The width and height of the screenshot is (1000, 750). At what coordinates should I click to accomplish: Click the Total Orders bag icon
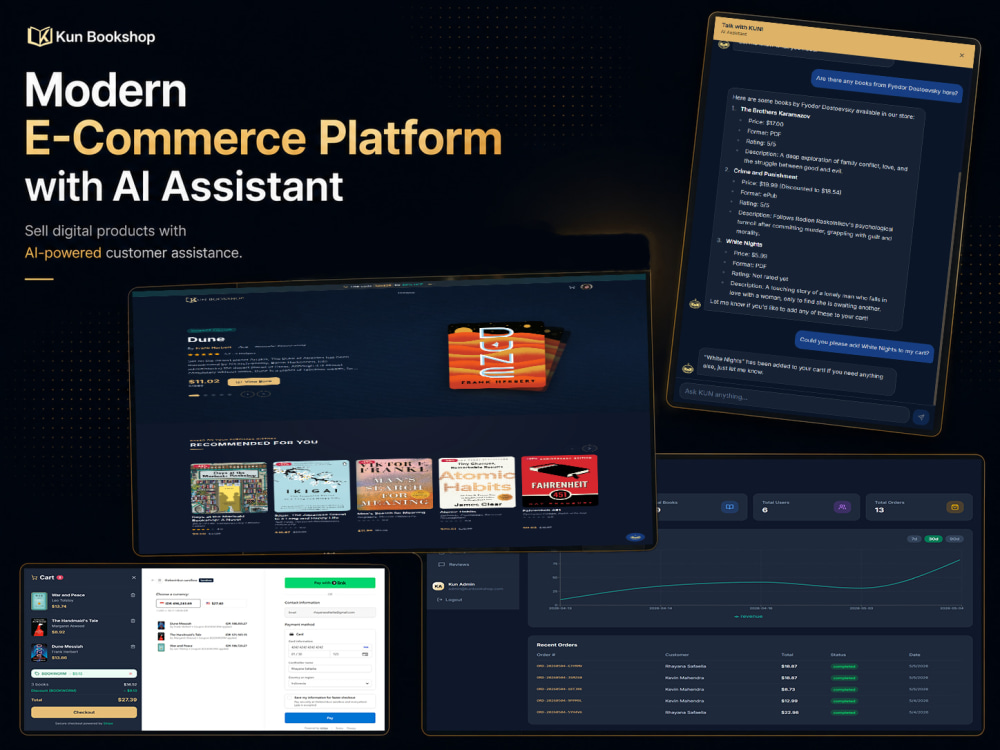pyautogui.click(x=955, y=507)
